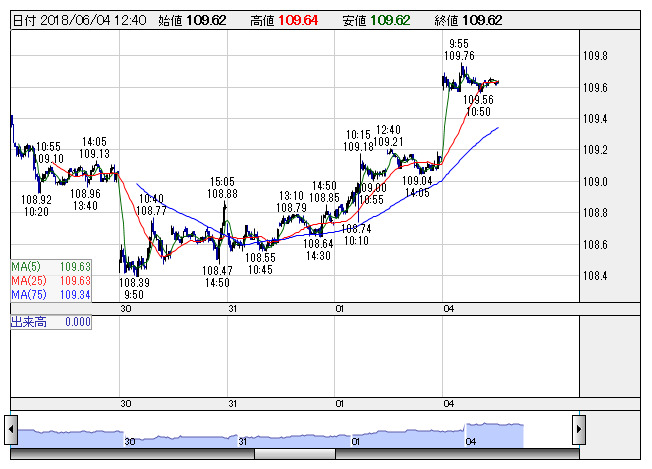Click date label 01 on price chart axis
Image resolution: width=652 pixels, height=469 pixels.
[340, 309]
